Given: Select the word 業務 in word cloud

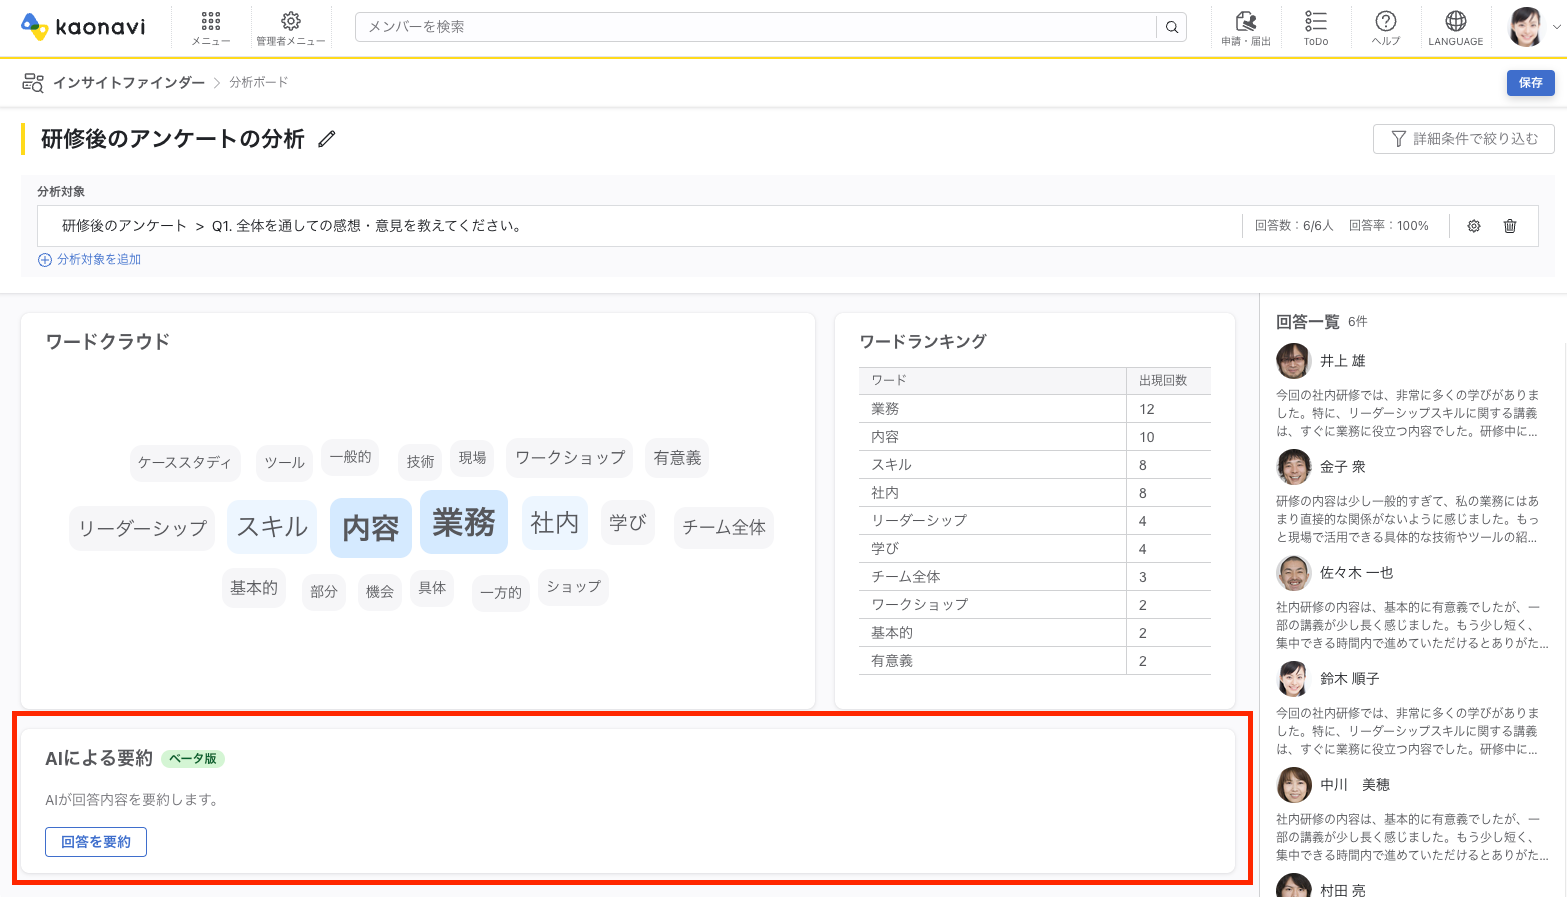Looking at the screenshot, I should pyautogui.click(x=463, y=522).
